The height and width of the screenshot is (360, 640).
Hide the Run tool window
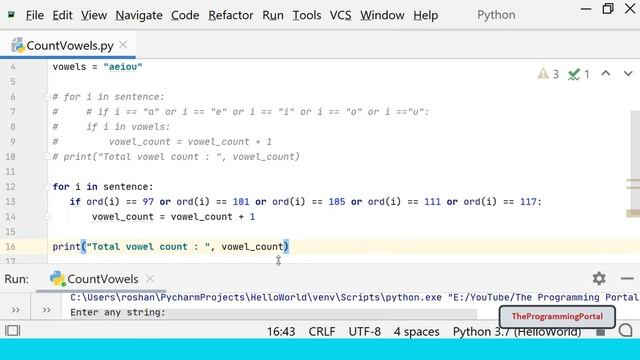coord(627,279)
